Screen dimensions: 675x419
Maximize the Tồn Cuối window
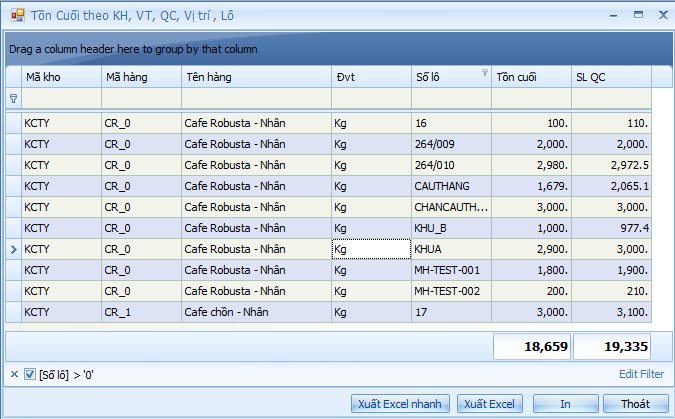(637, 15)
